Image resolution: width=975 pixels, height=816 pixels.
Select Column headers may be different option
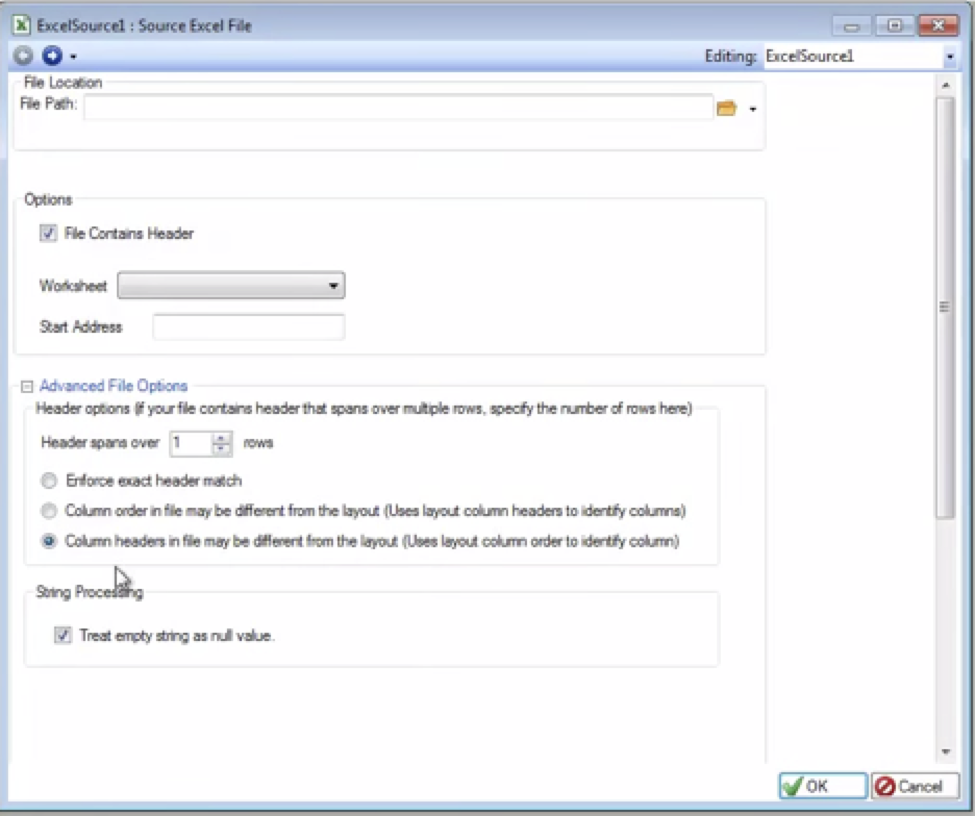click(49, 542)
